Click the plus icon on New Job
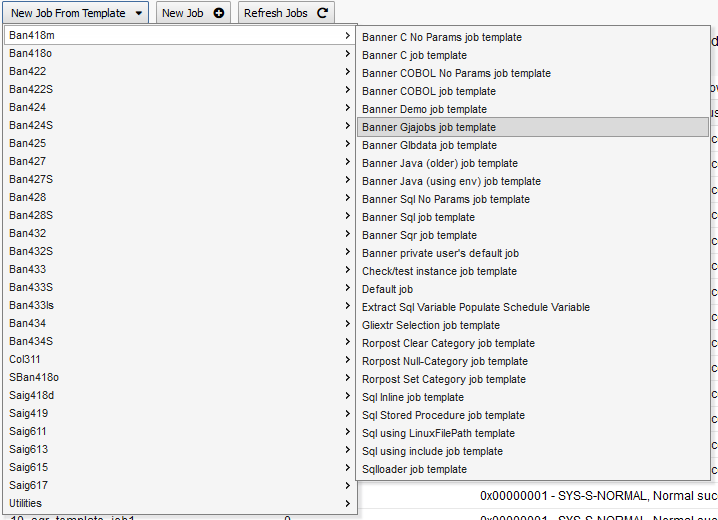The height and width of the screenshot is (520, 718). pos(219,13)
